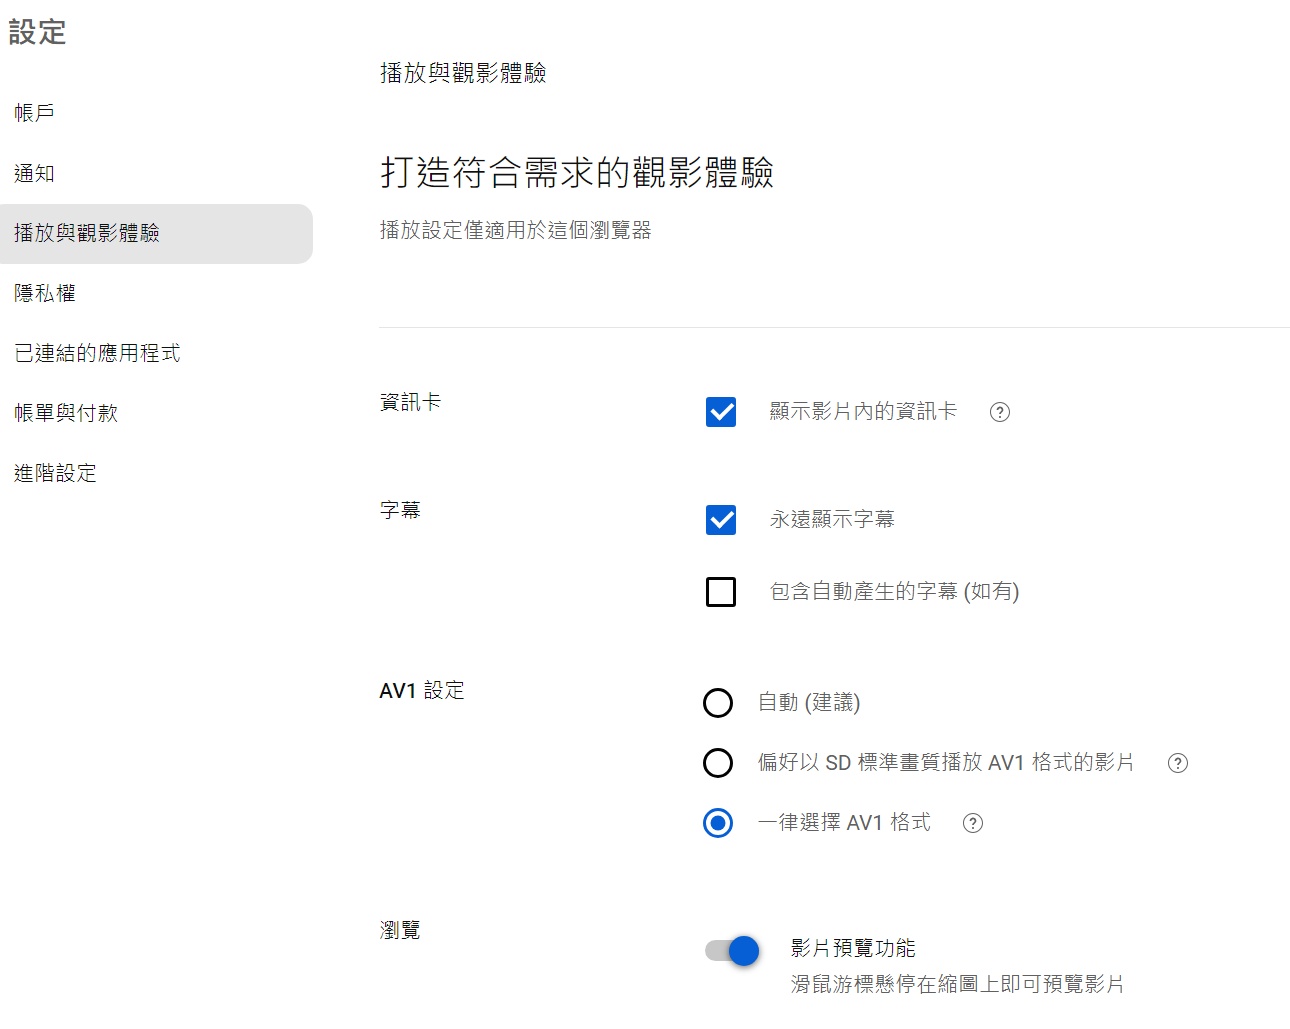Open 進階設定 from the sidebar
Viewport: 1290px width, 1029px height.
click(x=56, y=473)
